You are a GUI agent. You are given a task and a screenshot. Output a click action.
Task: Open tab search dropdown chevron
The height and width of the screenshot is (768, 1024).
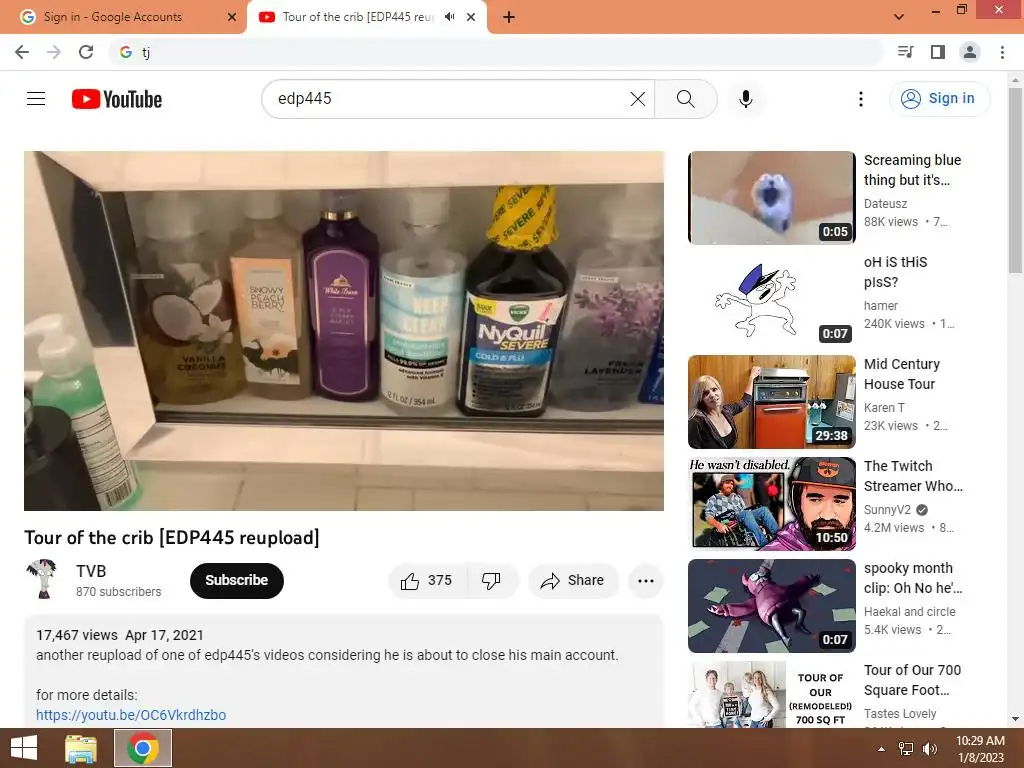[899, 17]
